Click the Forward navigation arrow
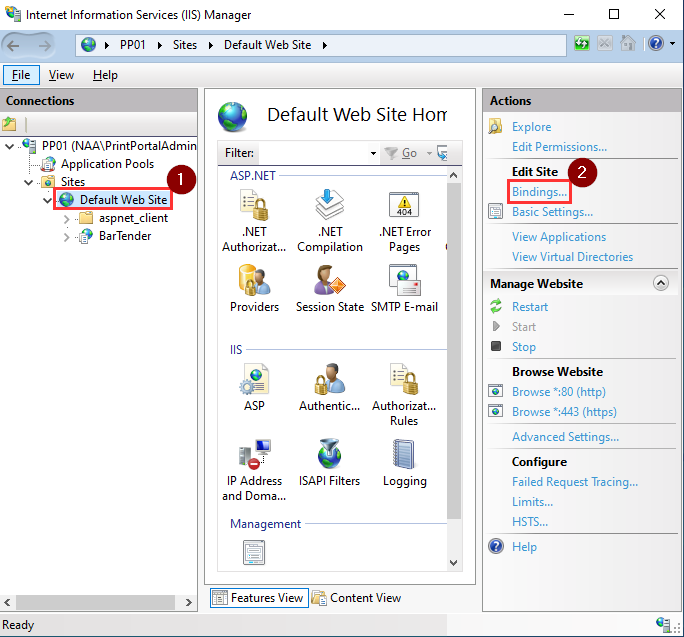 pos(44,45)
